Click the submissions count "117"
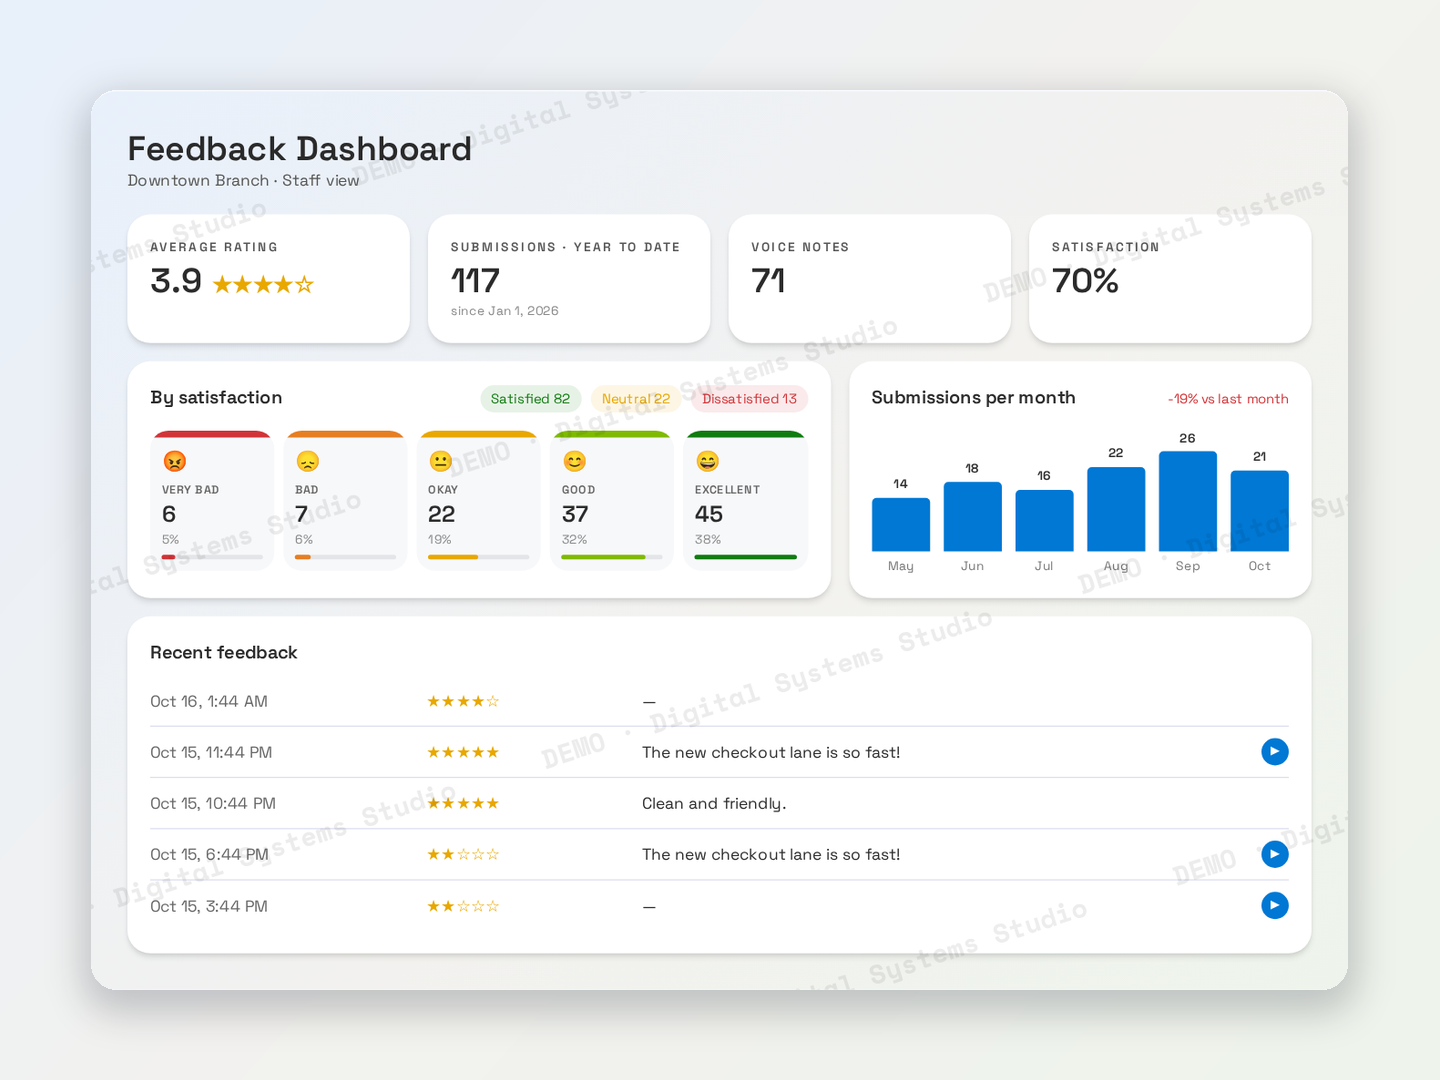 click(x=475, y=281)
